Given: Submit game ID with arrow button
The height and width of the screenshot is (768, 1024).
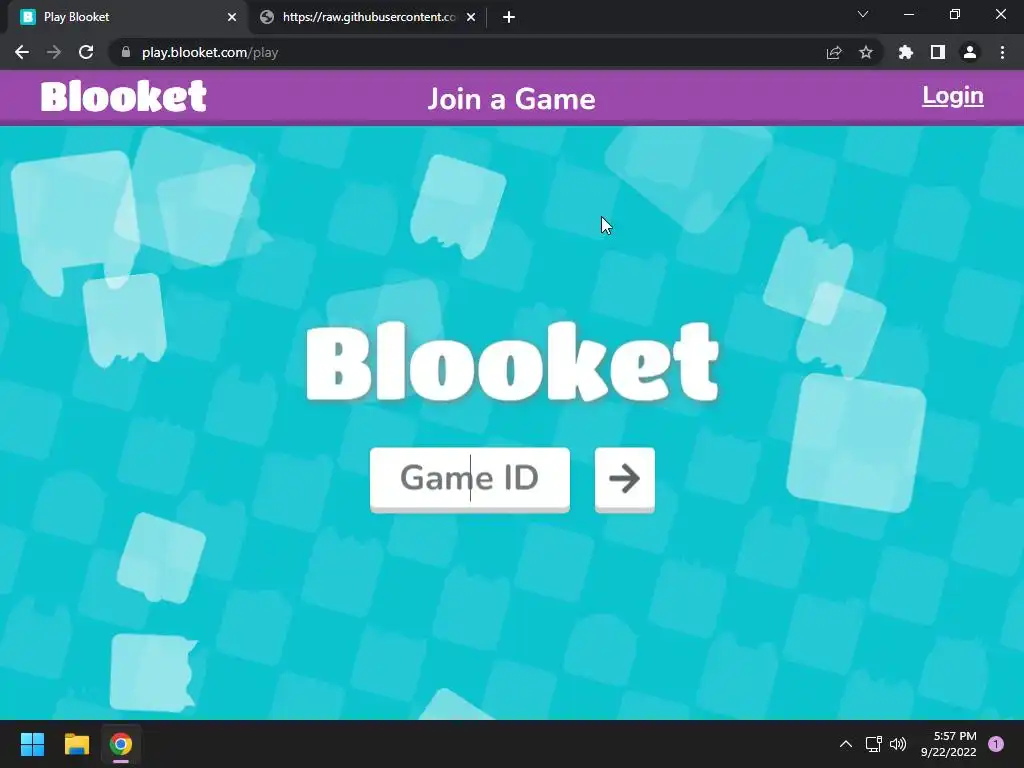Looking at the screenshot, I should [x=624, y=479].
